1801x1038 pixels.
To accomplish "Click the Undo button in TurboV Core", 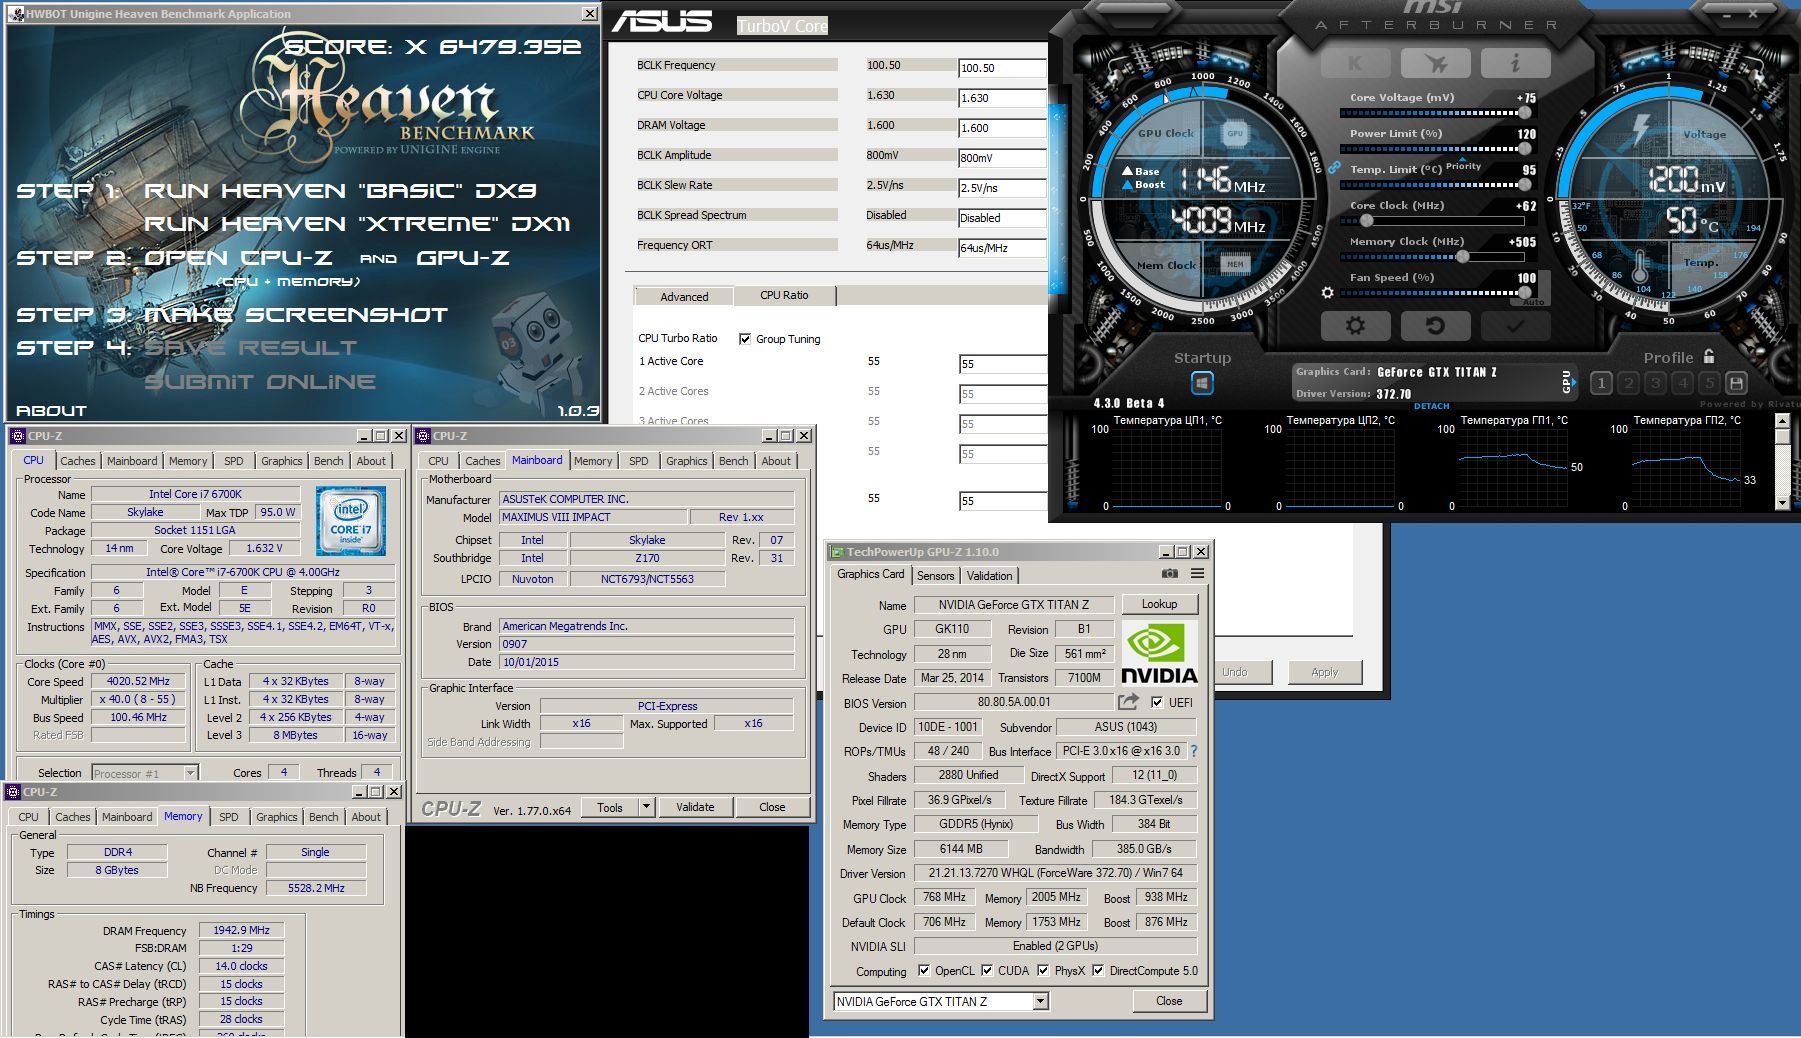I will (x=1235, y=672).
